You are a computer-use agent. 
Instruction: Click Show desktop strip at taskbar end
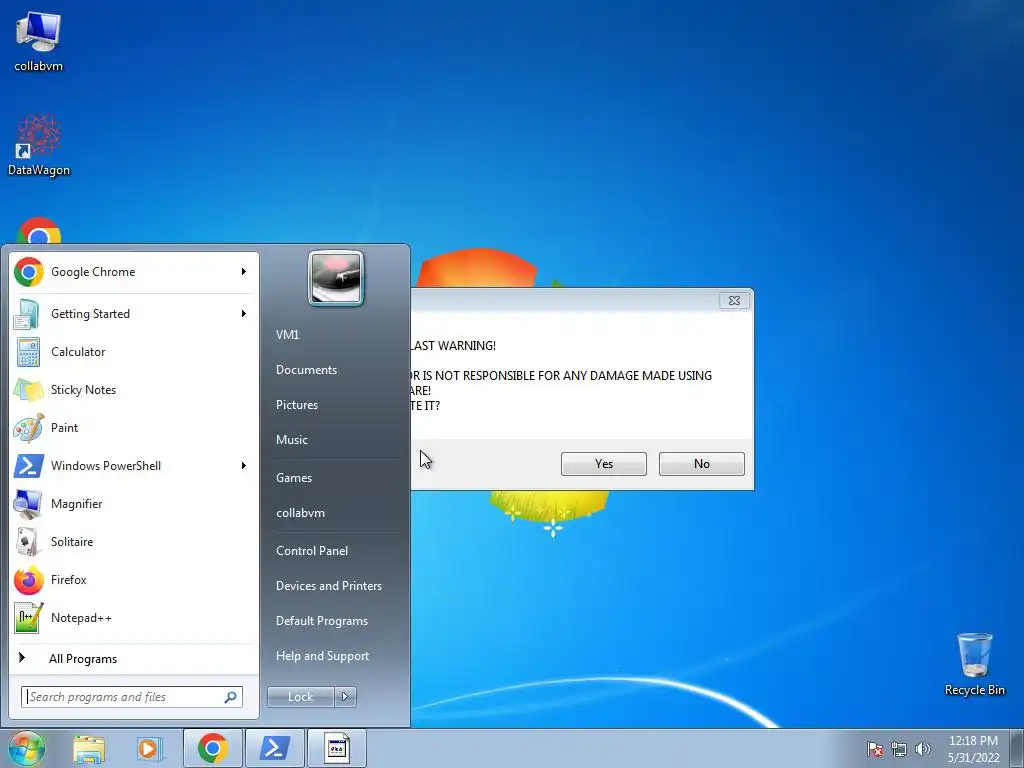(1017, 748)
